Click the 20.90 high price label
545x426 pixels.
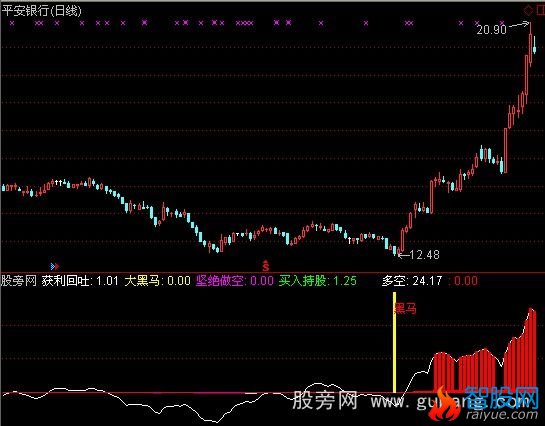coord(491,30)
